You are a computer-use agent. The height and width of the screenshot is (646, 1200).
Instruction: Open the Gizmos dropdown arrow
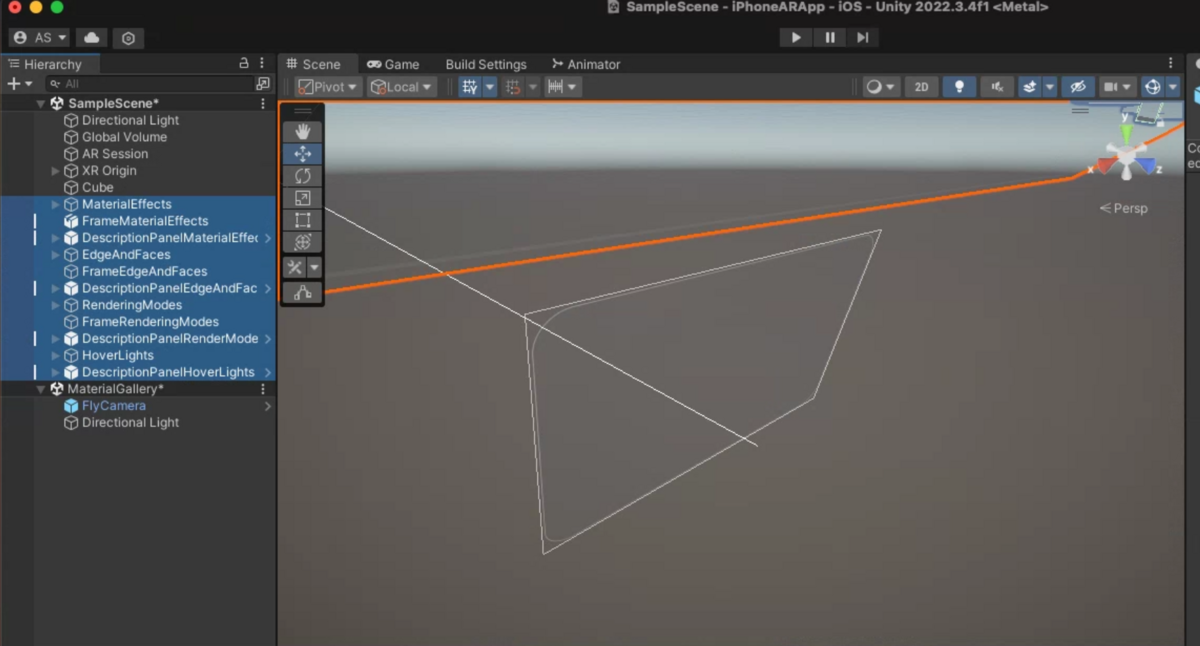click(x=1172, y=87)
